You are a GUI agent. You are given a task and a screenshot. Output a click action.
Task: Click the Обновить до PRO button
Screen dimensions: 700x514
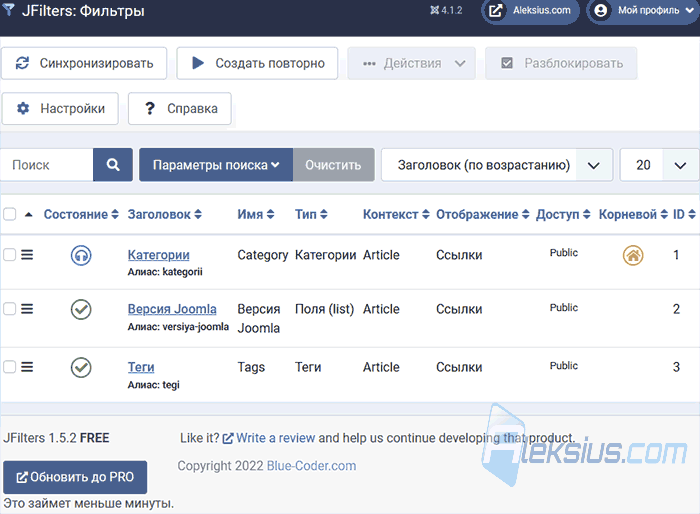coord(75,477)
